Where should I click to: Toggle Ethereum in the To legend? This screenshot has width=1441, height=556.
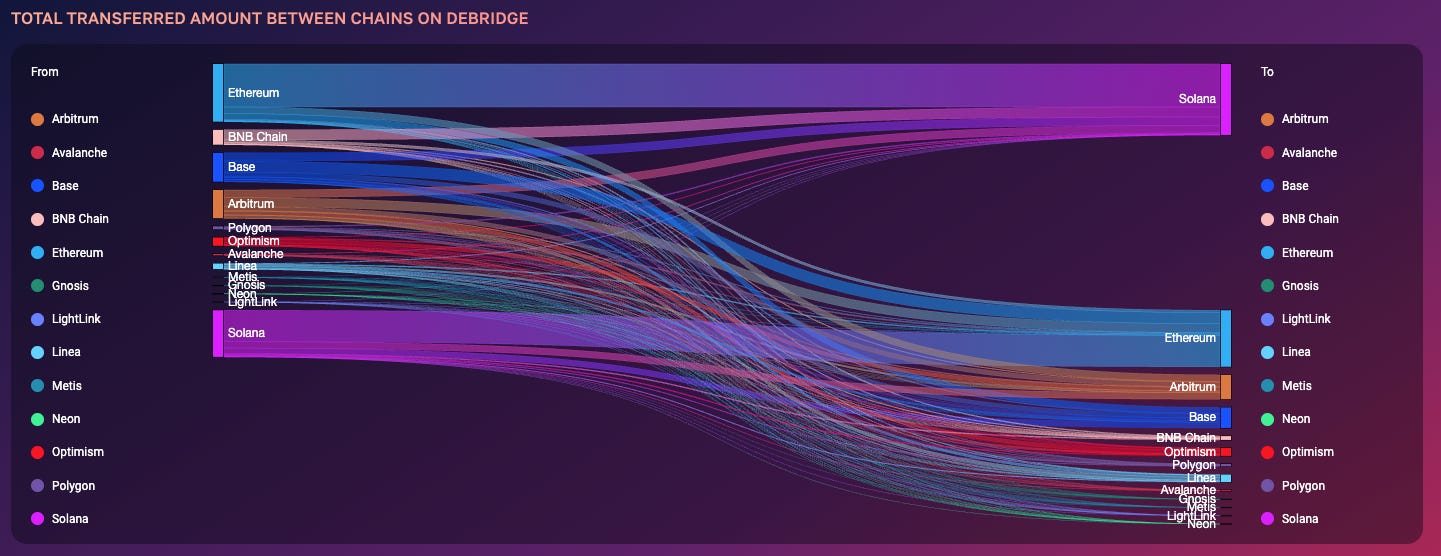pos(1297,253)
